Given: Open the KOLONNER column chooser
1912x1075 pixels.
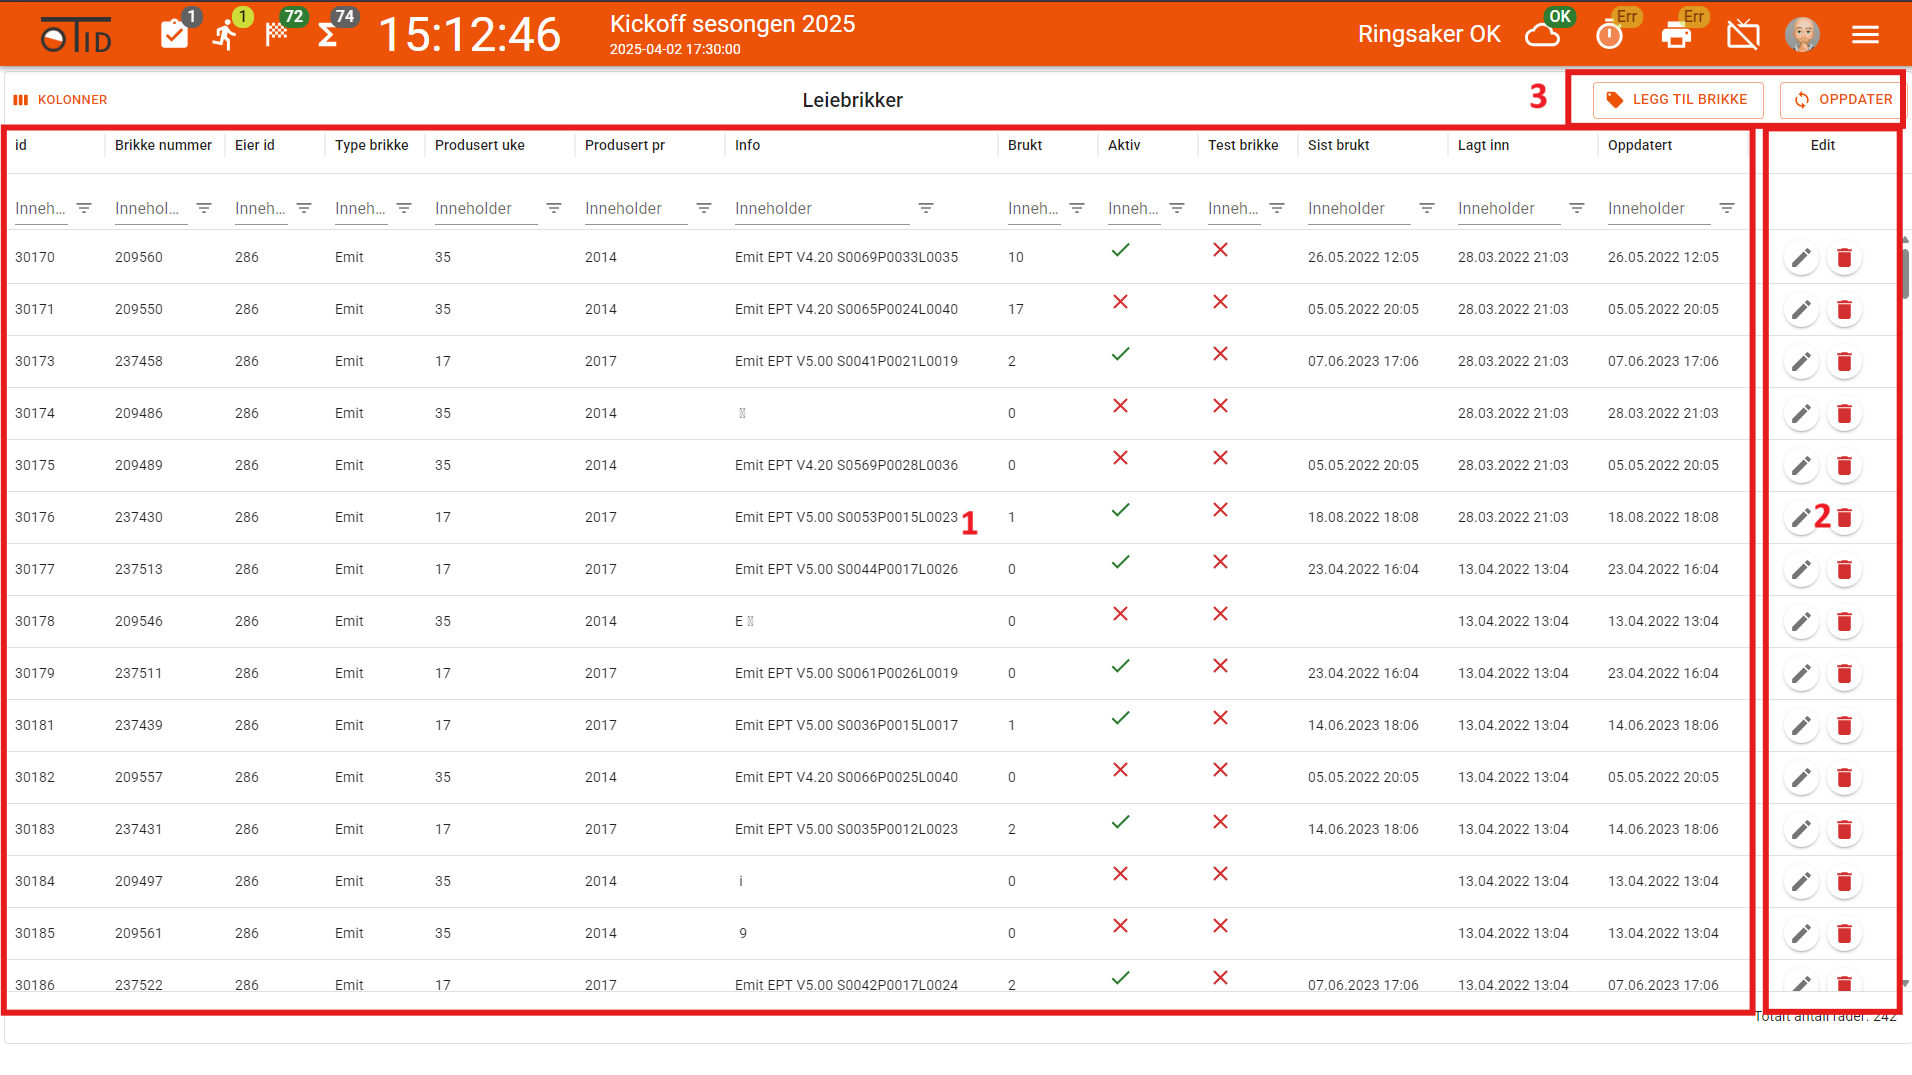Looking at the screenshot, I should click(x=60, y=100).
